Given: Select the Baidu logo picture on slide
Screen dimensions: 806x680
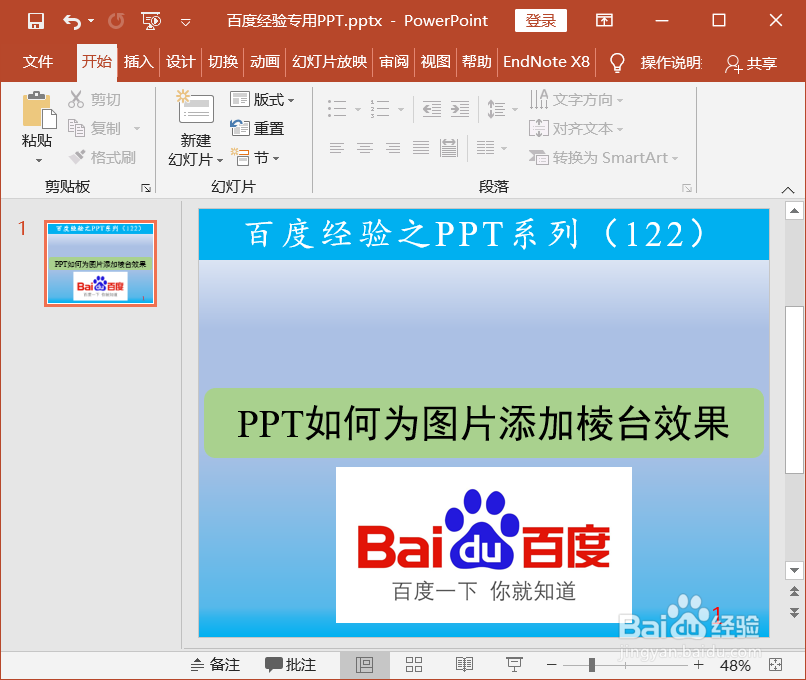Looking at the screenshot, I should [x=484, y=545].
